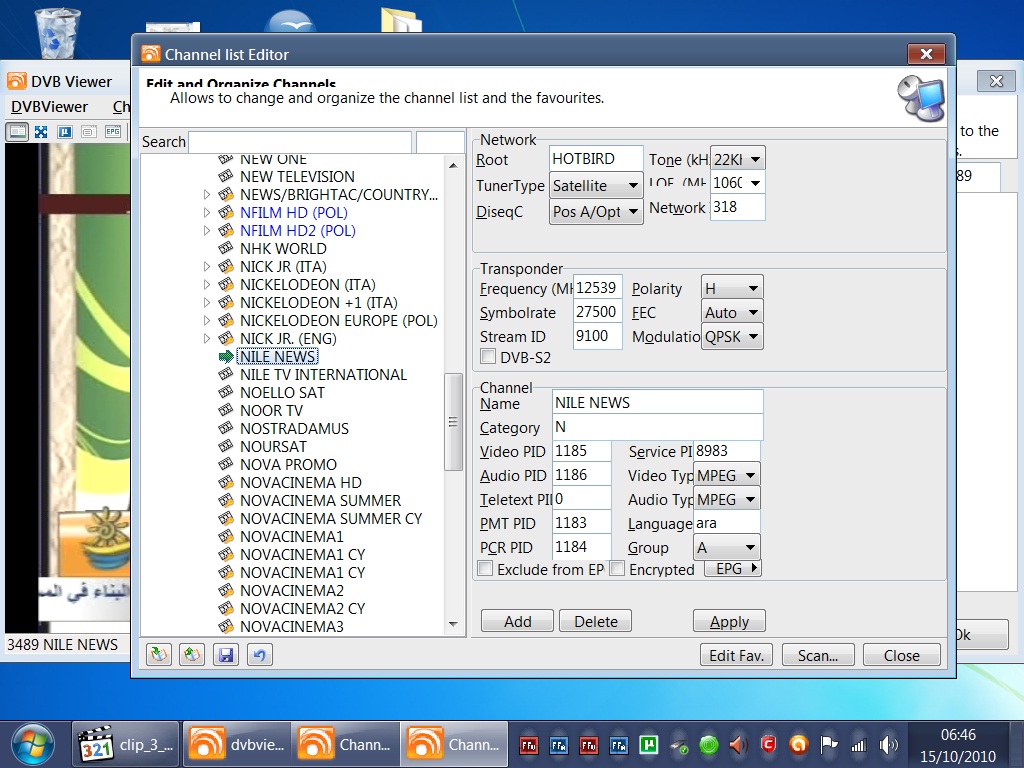Click inside the Search field
This screenshot has width=1024, height=768.
click(300, 142)
